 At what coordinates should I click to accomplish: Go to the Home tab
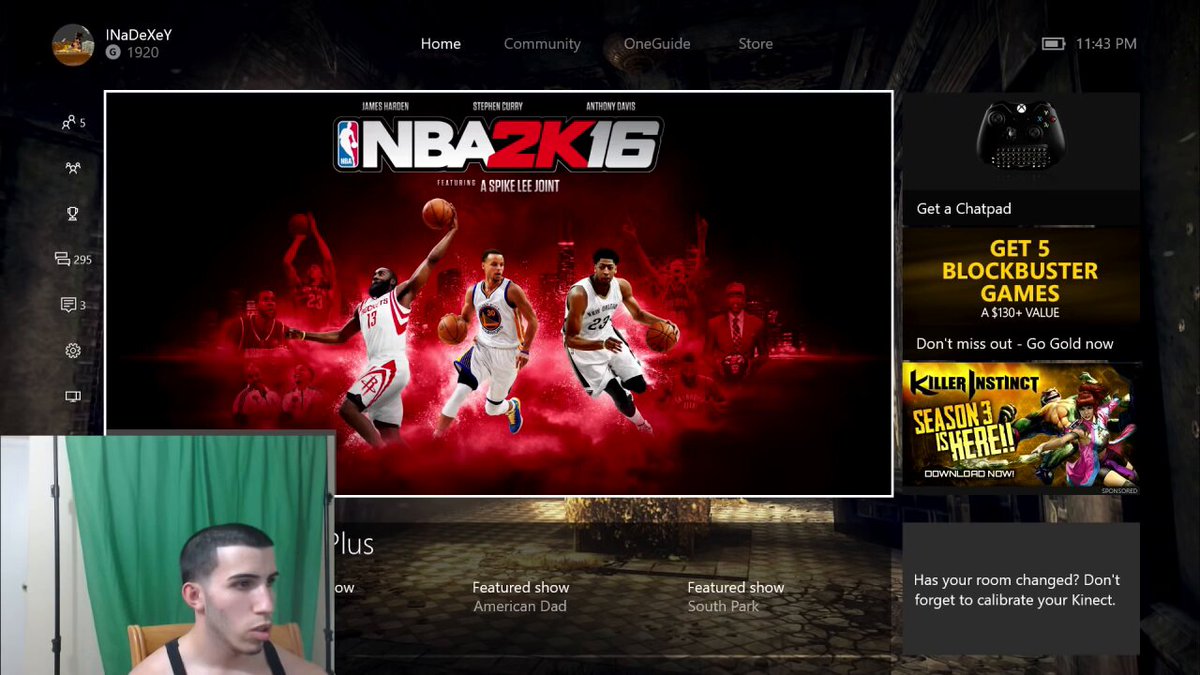coord(441,44)
